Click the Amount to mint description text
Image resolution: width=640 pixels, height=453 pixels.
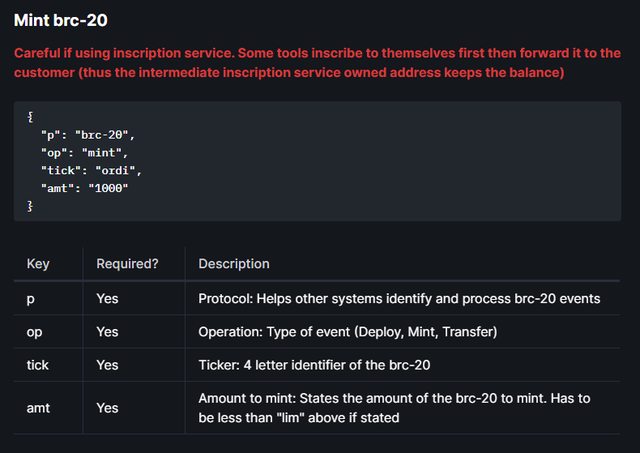click(x=394, y=408)
